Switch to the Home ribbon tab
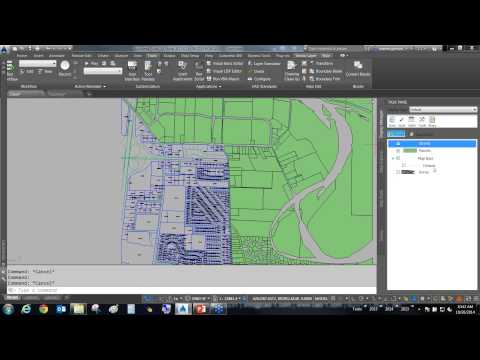 click(x=22, y=56)
